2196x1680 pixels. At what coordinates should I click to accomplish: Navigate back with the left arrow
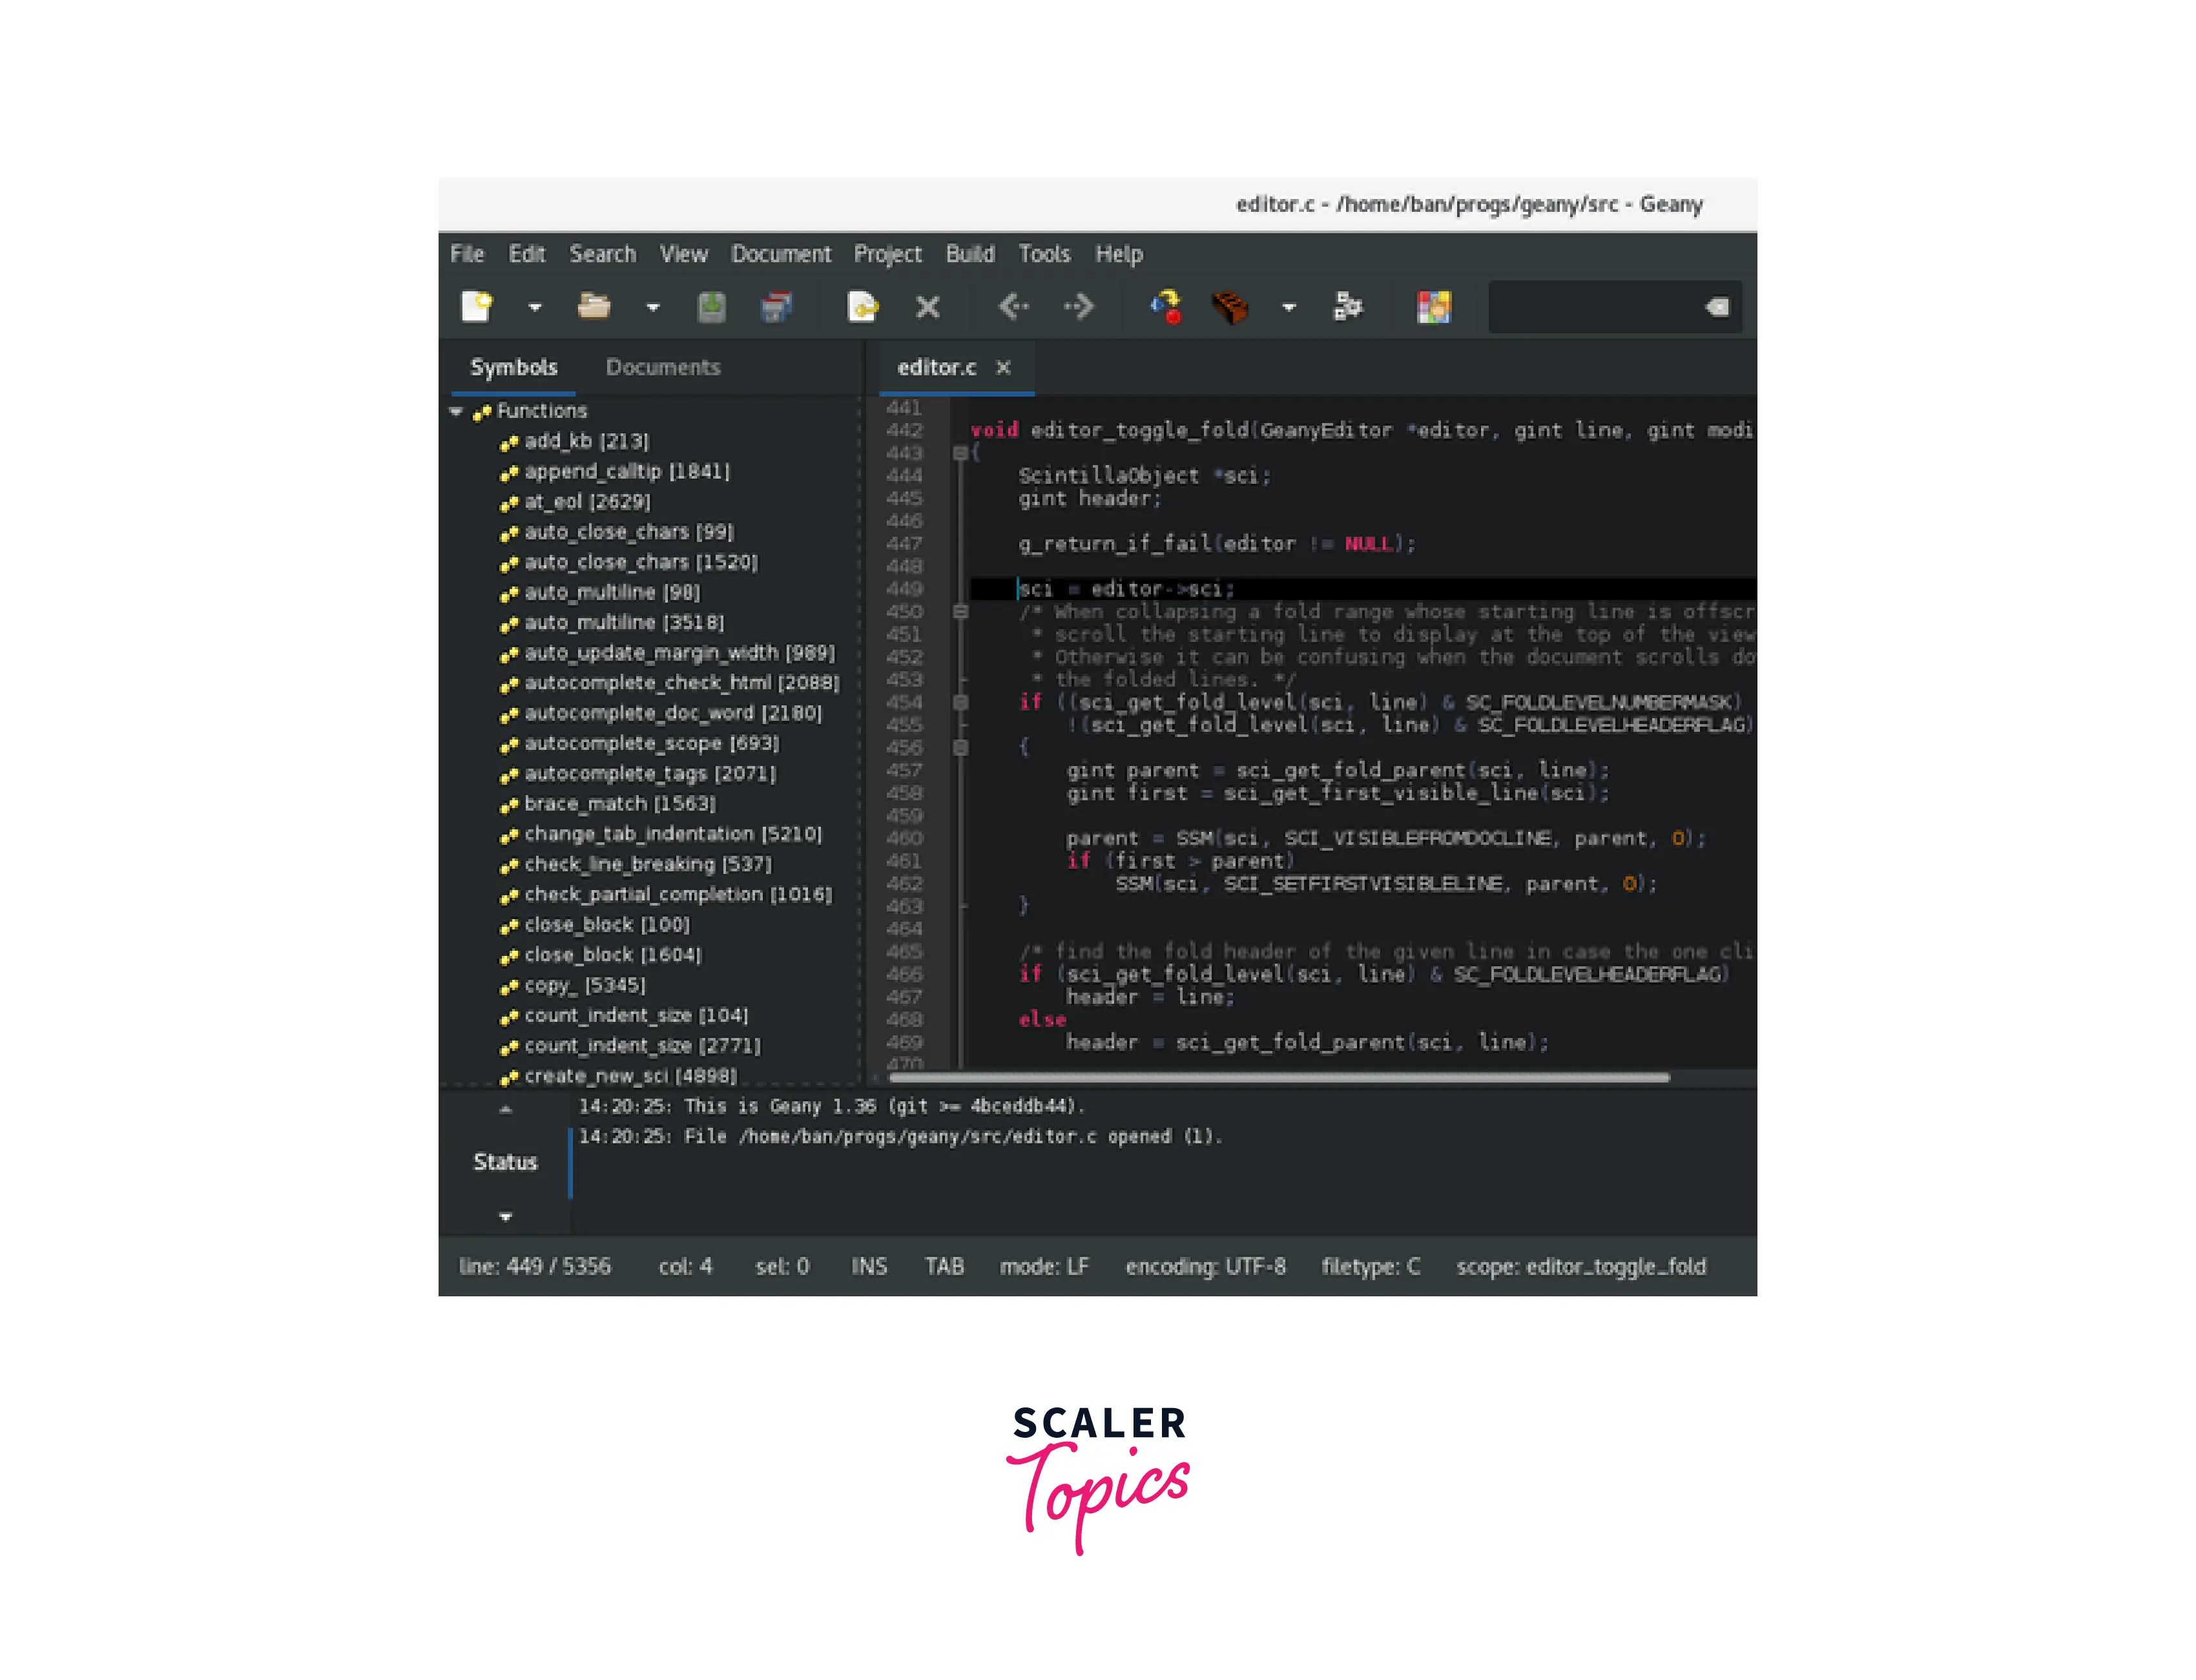click(x=1013, y=307)
